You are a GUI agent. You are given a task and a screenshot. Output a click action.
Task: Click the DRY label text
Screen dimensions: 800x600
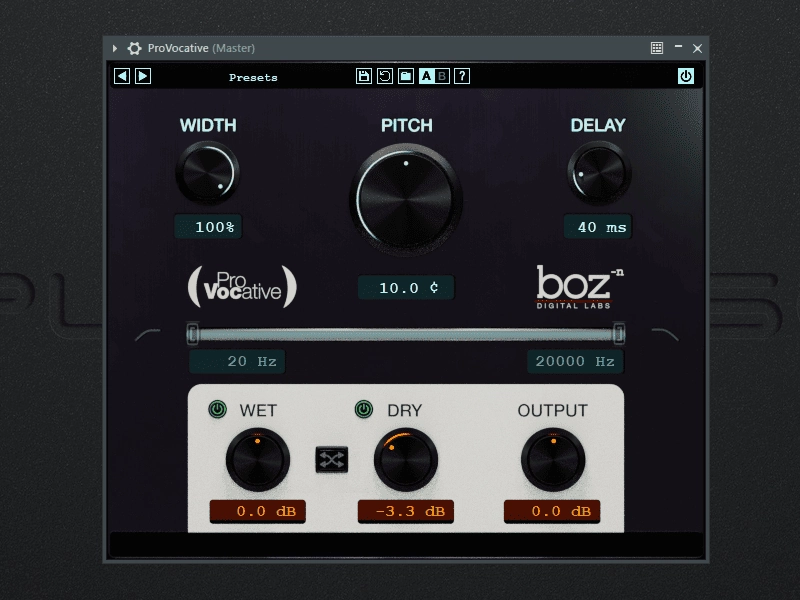(x=405, y=411)
